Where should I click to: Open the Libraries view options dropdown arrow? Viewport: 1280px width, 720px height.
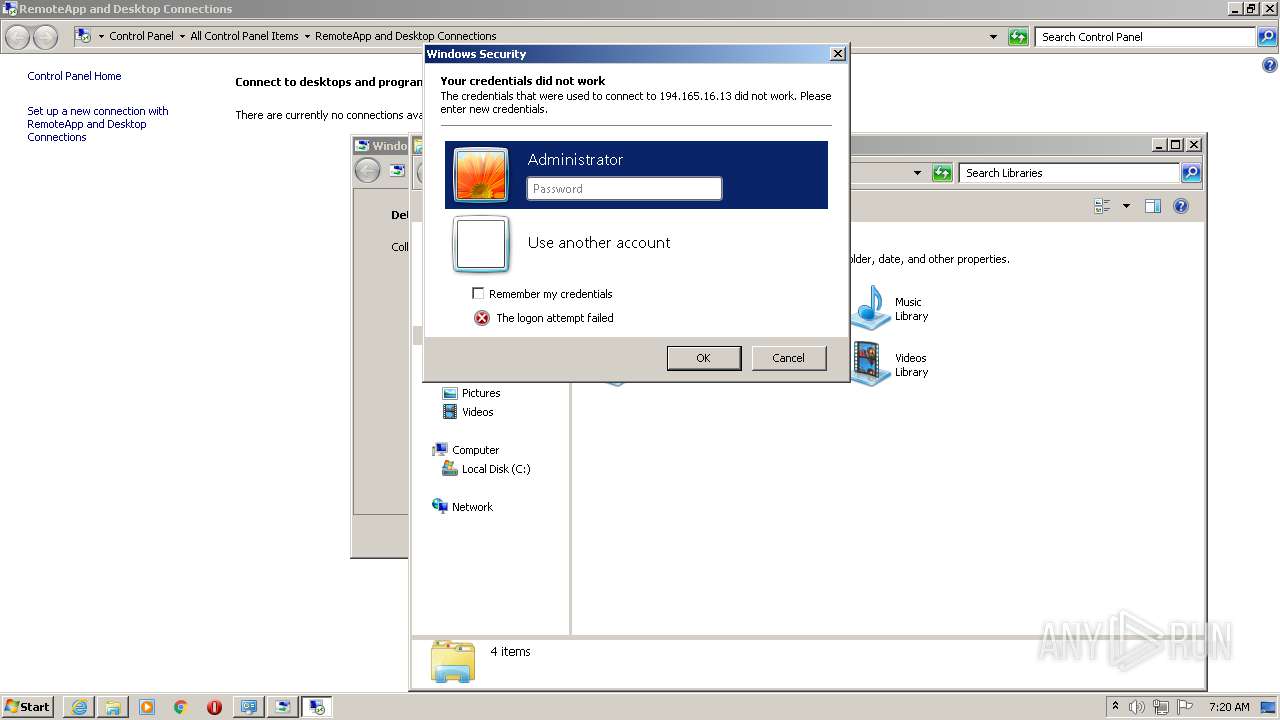(1126, 206)
